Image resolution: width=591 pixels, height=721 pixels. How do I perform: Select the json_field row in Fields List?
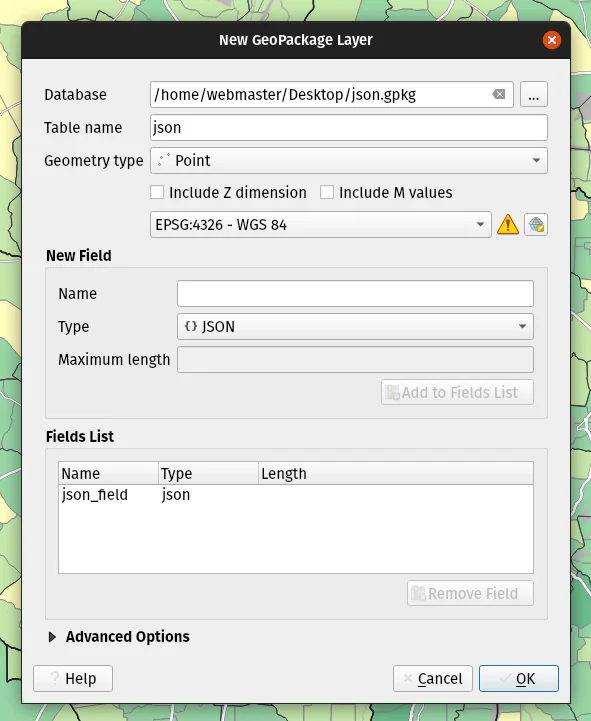pyautogui.click(x=296, y=495)
